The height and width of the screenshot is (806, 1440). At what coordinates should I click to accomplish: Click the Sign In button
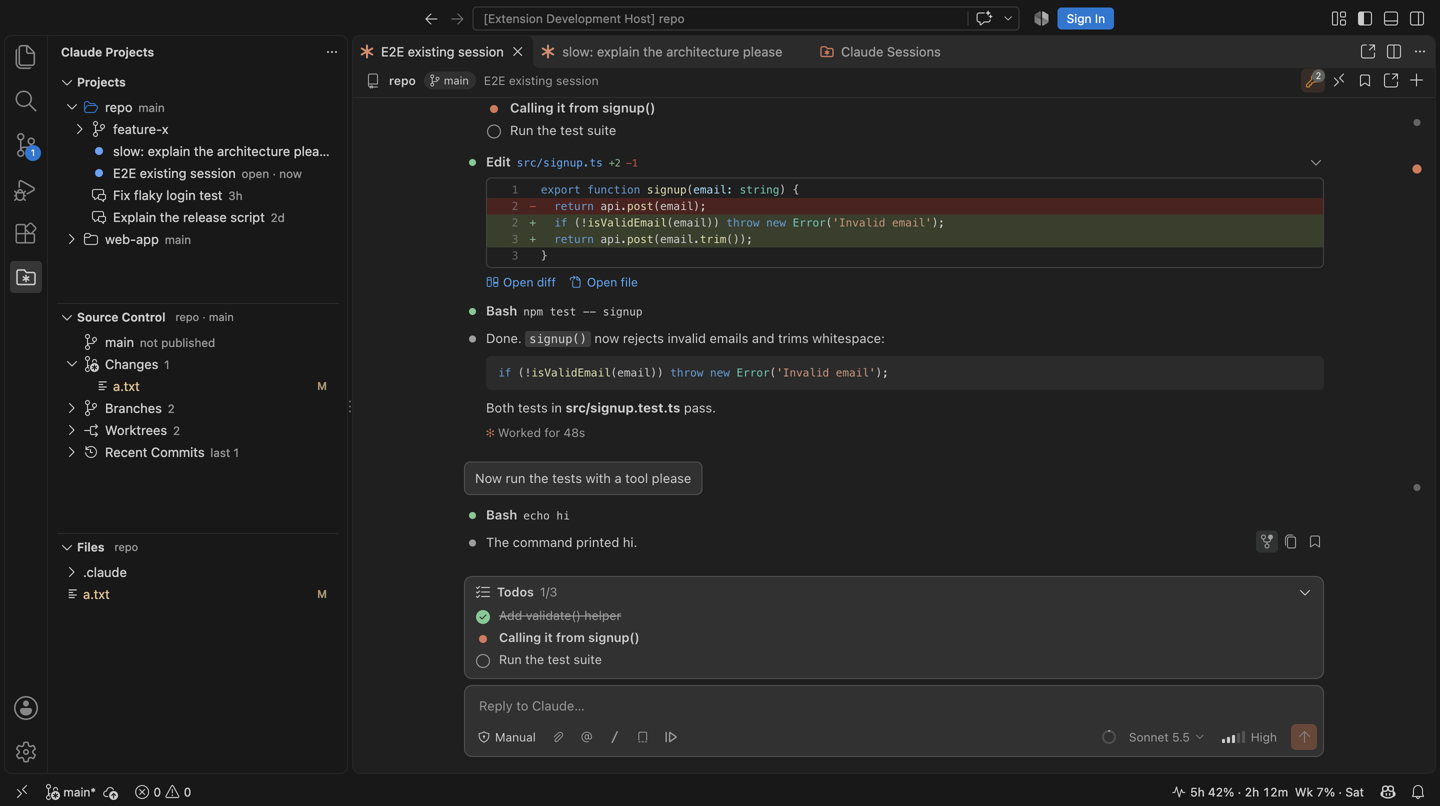coord(1085,19)
